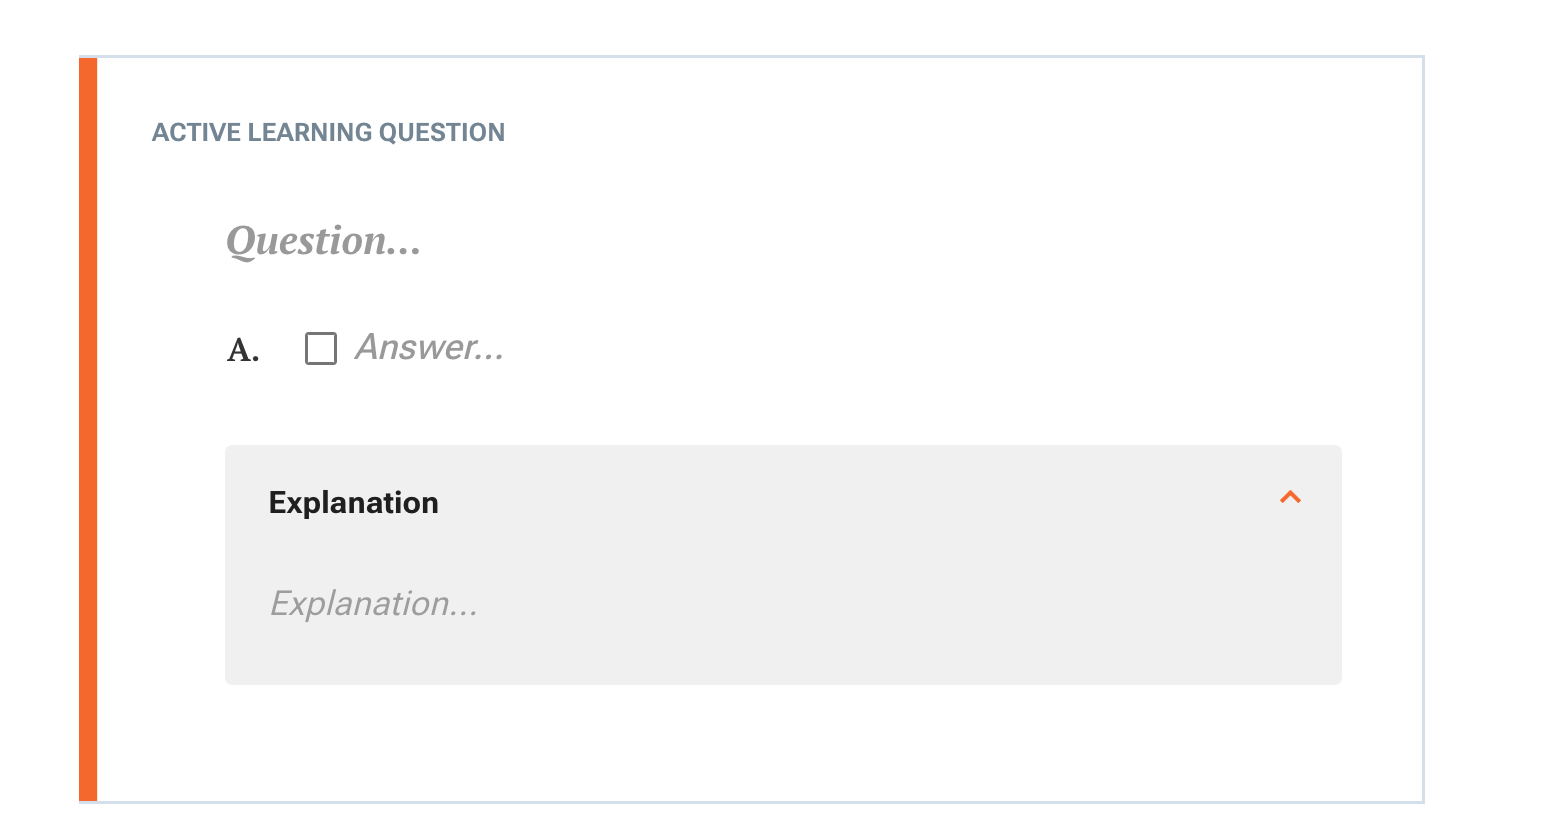
Task: Mark option A as the correct answer
Action: click(321, 349)
